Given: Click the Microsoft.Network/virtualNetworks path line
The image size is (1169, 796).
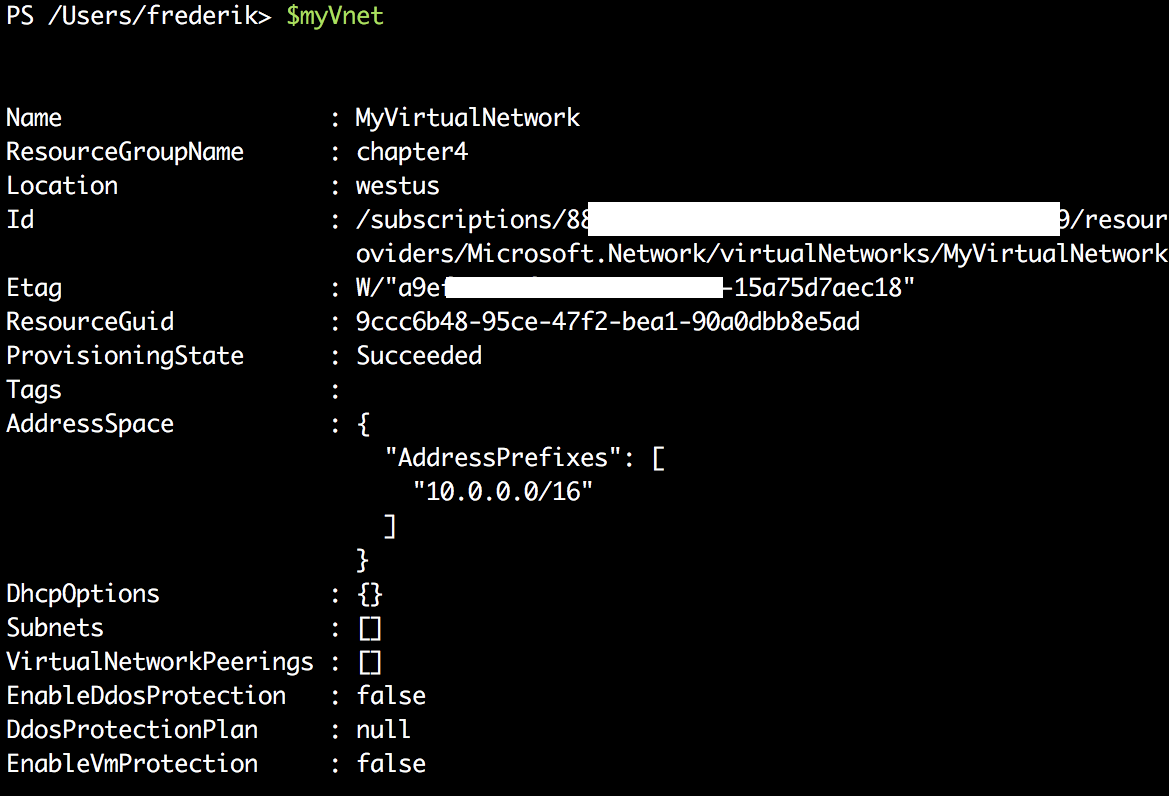Looking at the screenshot, I should point(761,254).
